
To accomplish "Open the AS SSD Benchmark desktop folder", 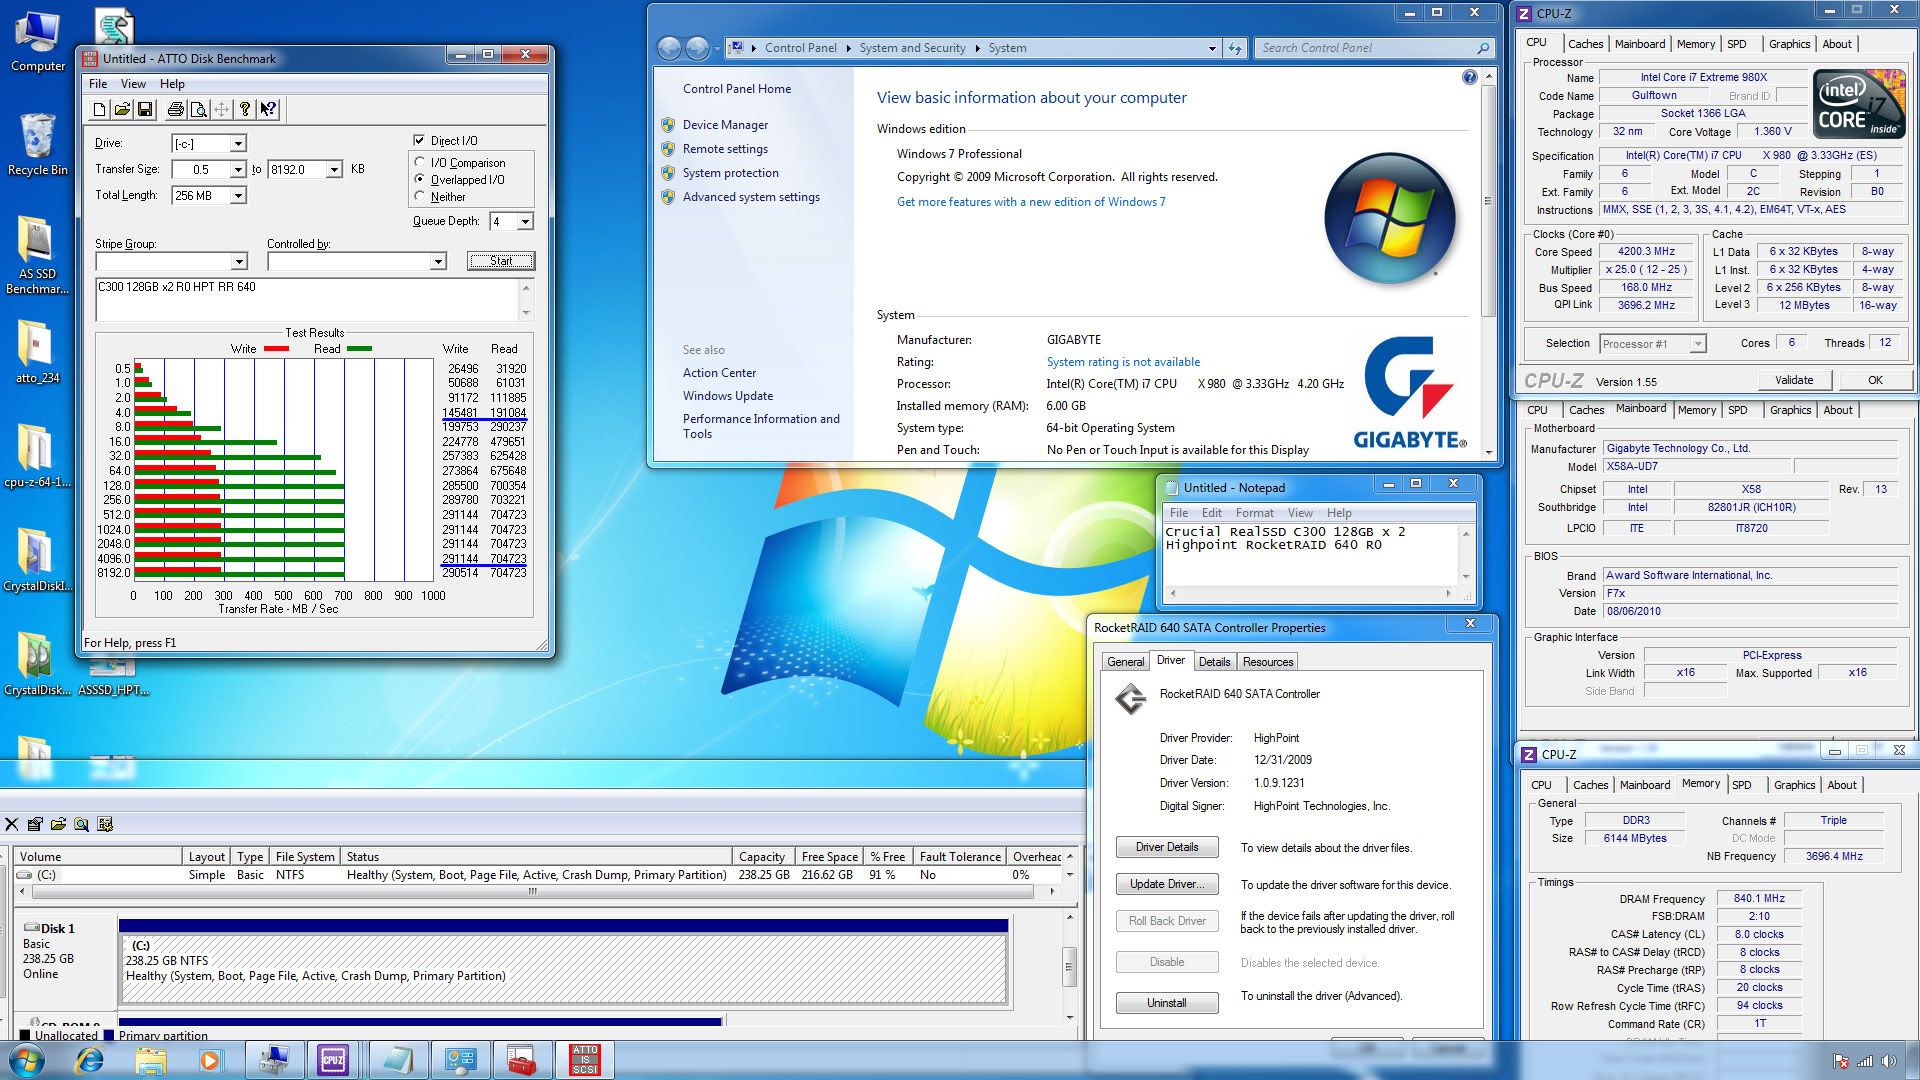I will tap(37, 255).
